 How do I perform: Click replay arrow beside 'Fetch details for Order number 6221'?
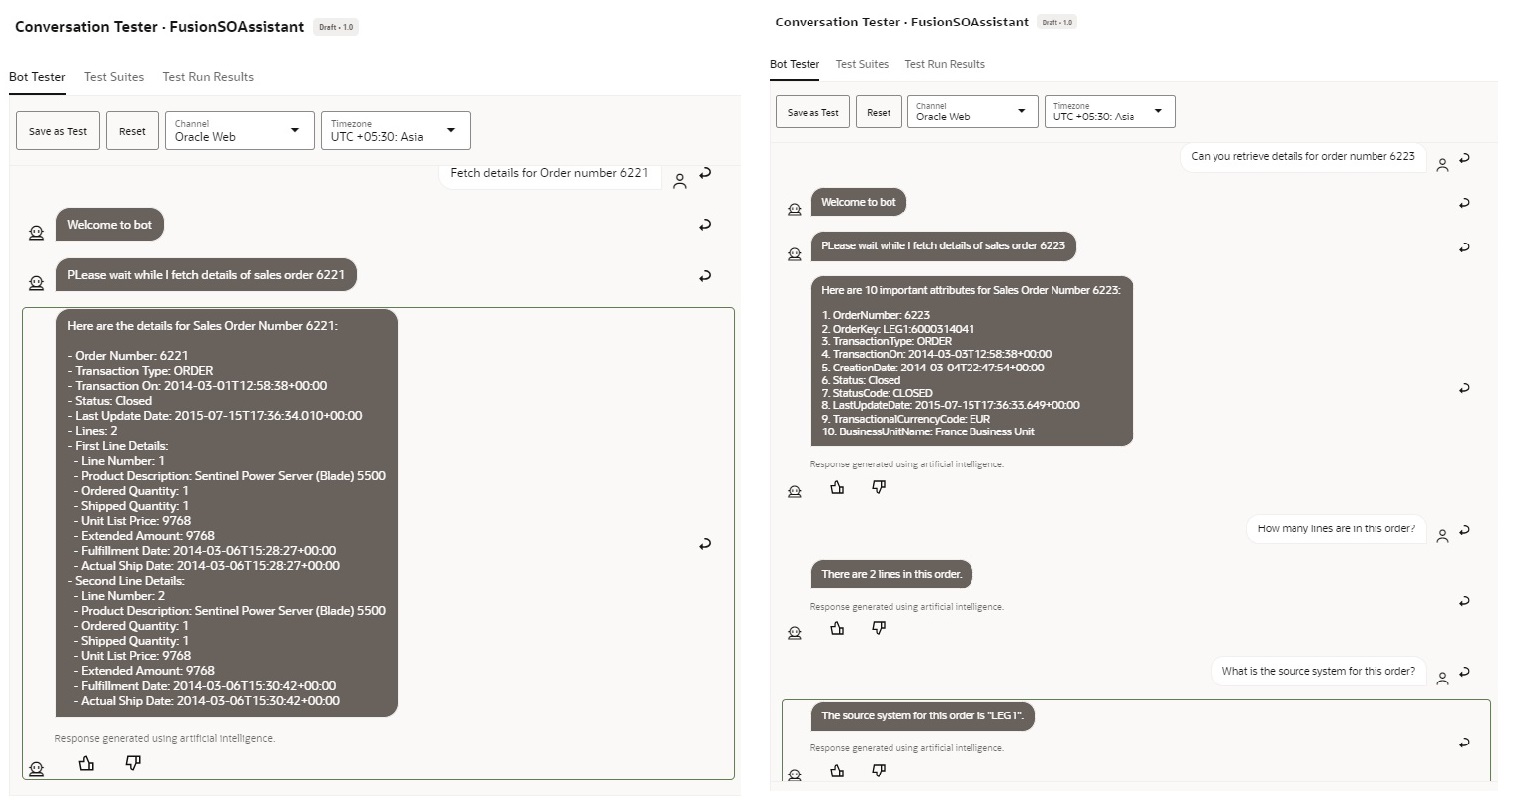coord(705,173)
